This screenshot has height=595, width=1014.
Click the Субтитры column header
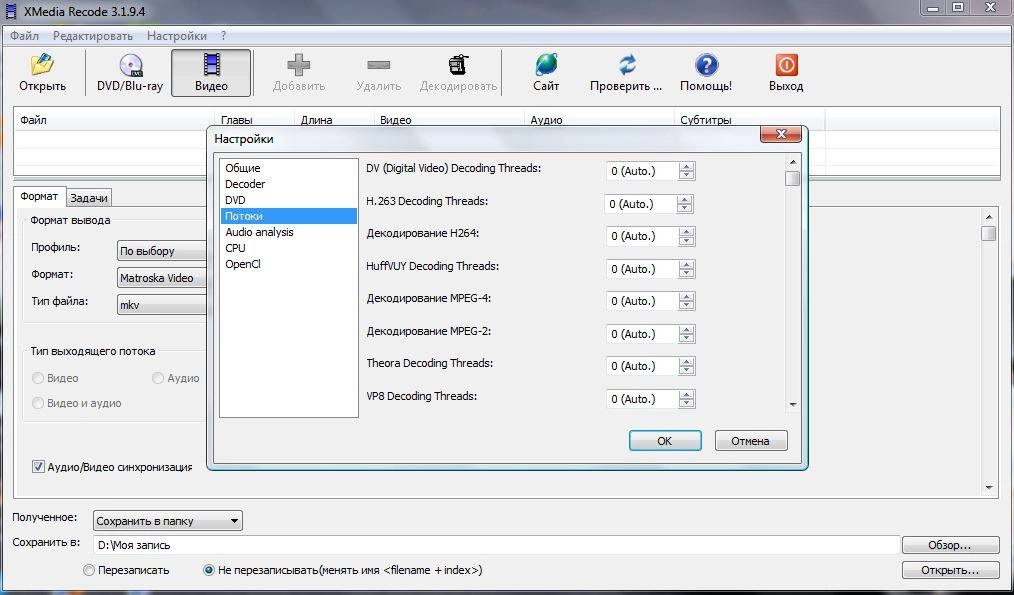click(750, 120)
